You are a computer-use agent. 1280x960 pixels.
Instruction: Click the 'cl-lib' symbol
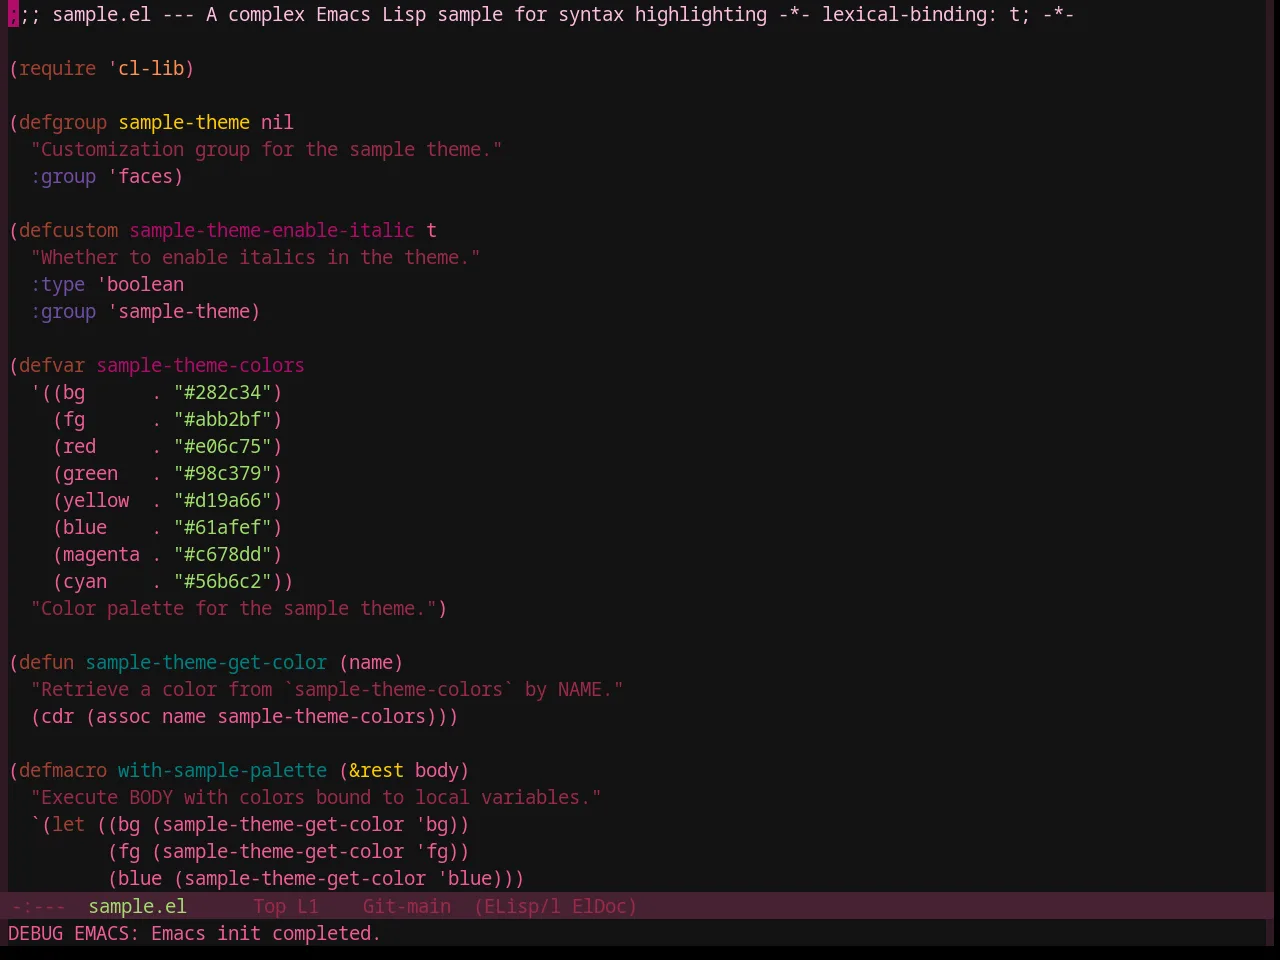151,68
